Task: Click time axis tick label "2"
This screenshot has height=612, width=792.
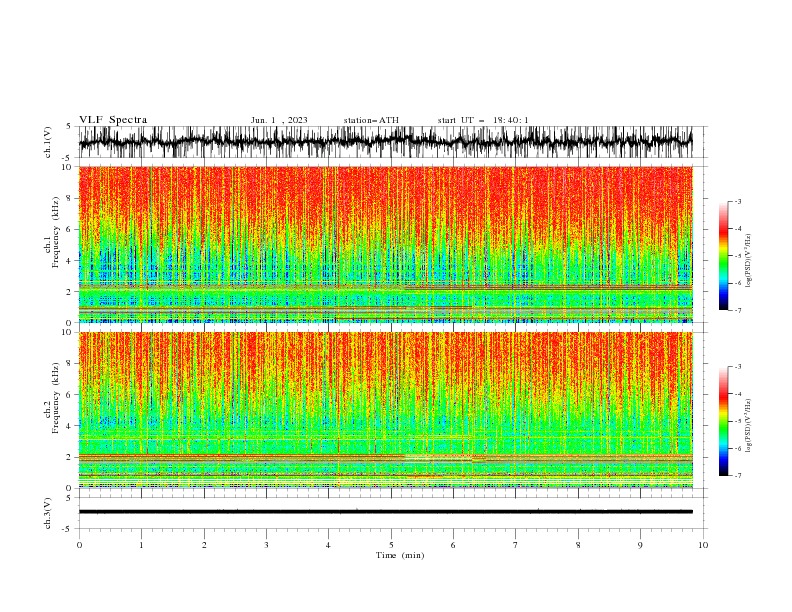Action: pos(204,545)
